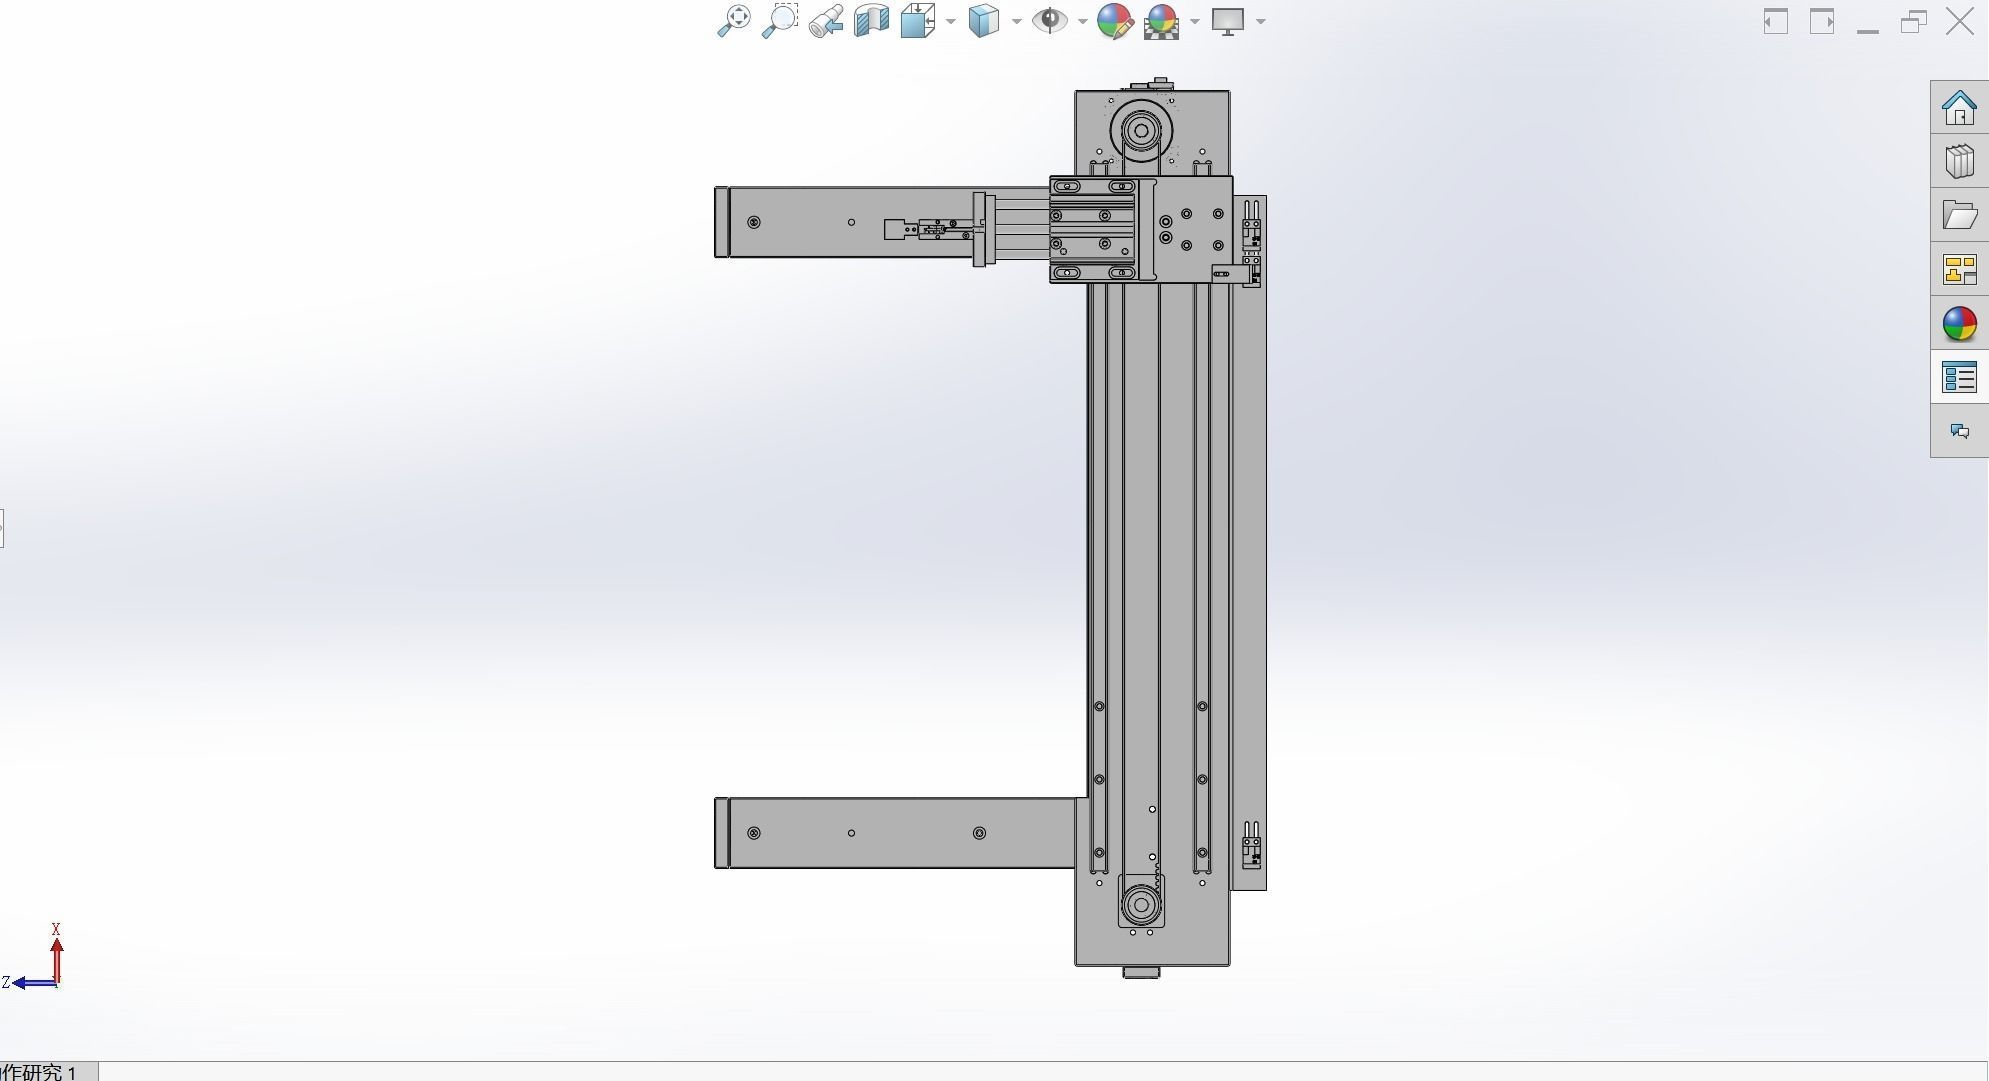Collapse left panel split button

tap(2, 528)
